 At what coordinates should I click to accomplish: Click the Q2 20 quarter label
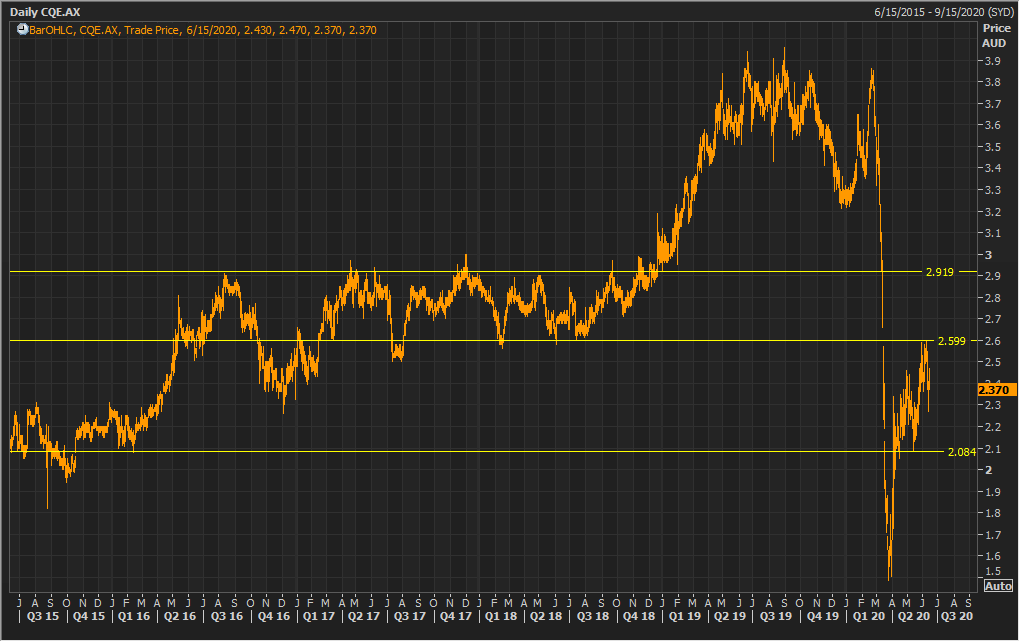click(914, 616)
